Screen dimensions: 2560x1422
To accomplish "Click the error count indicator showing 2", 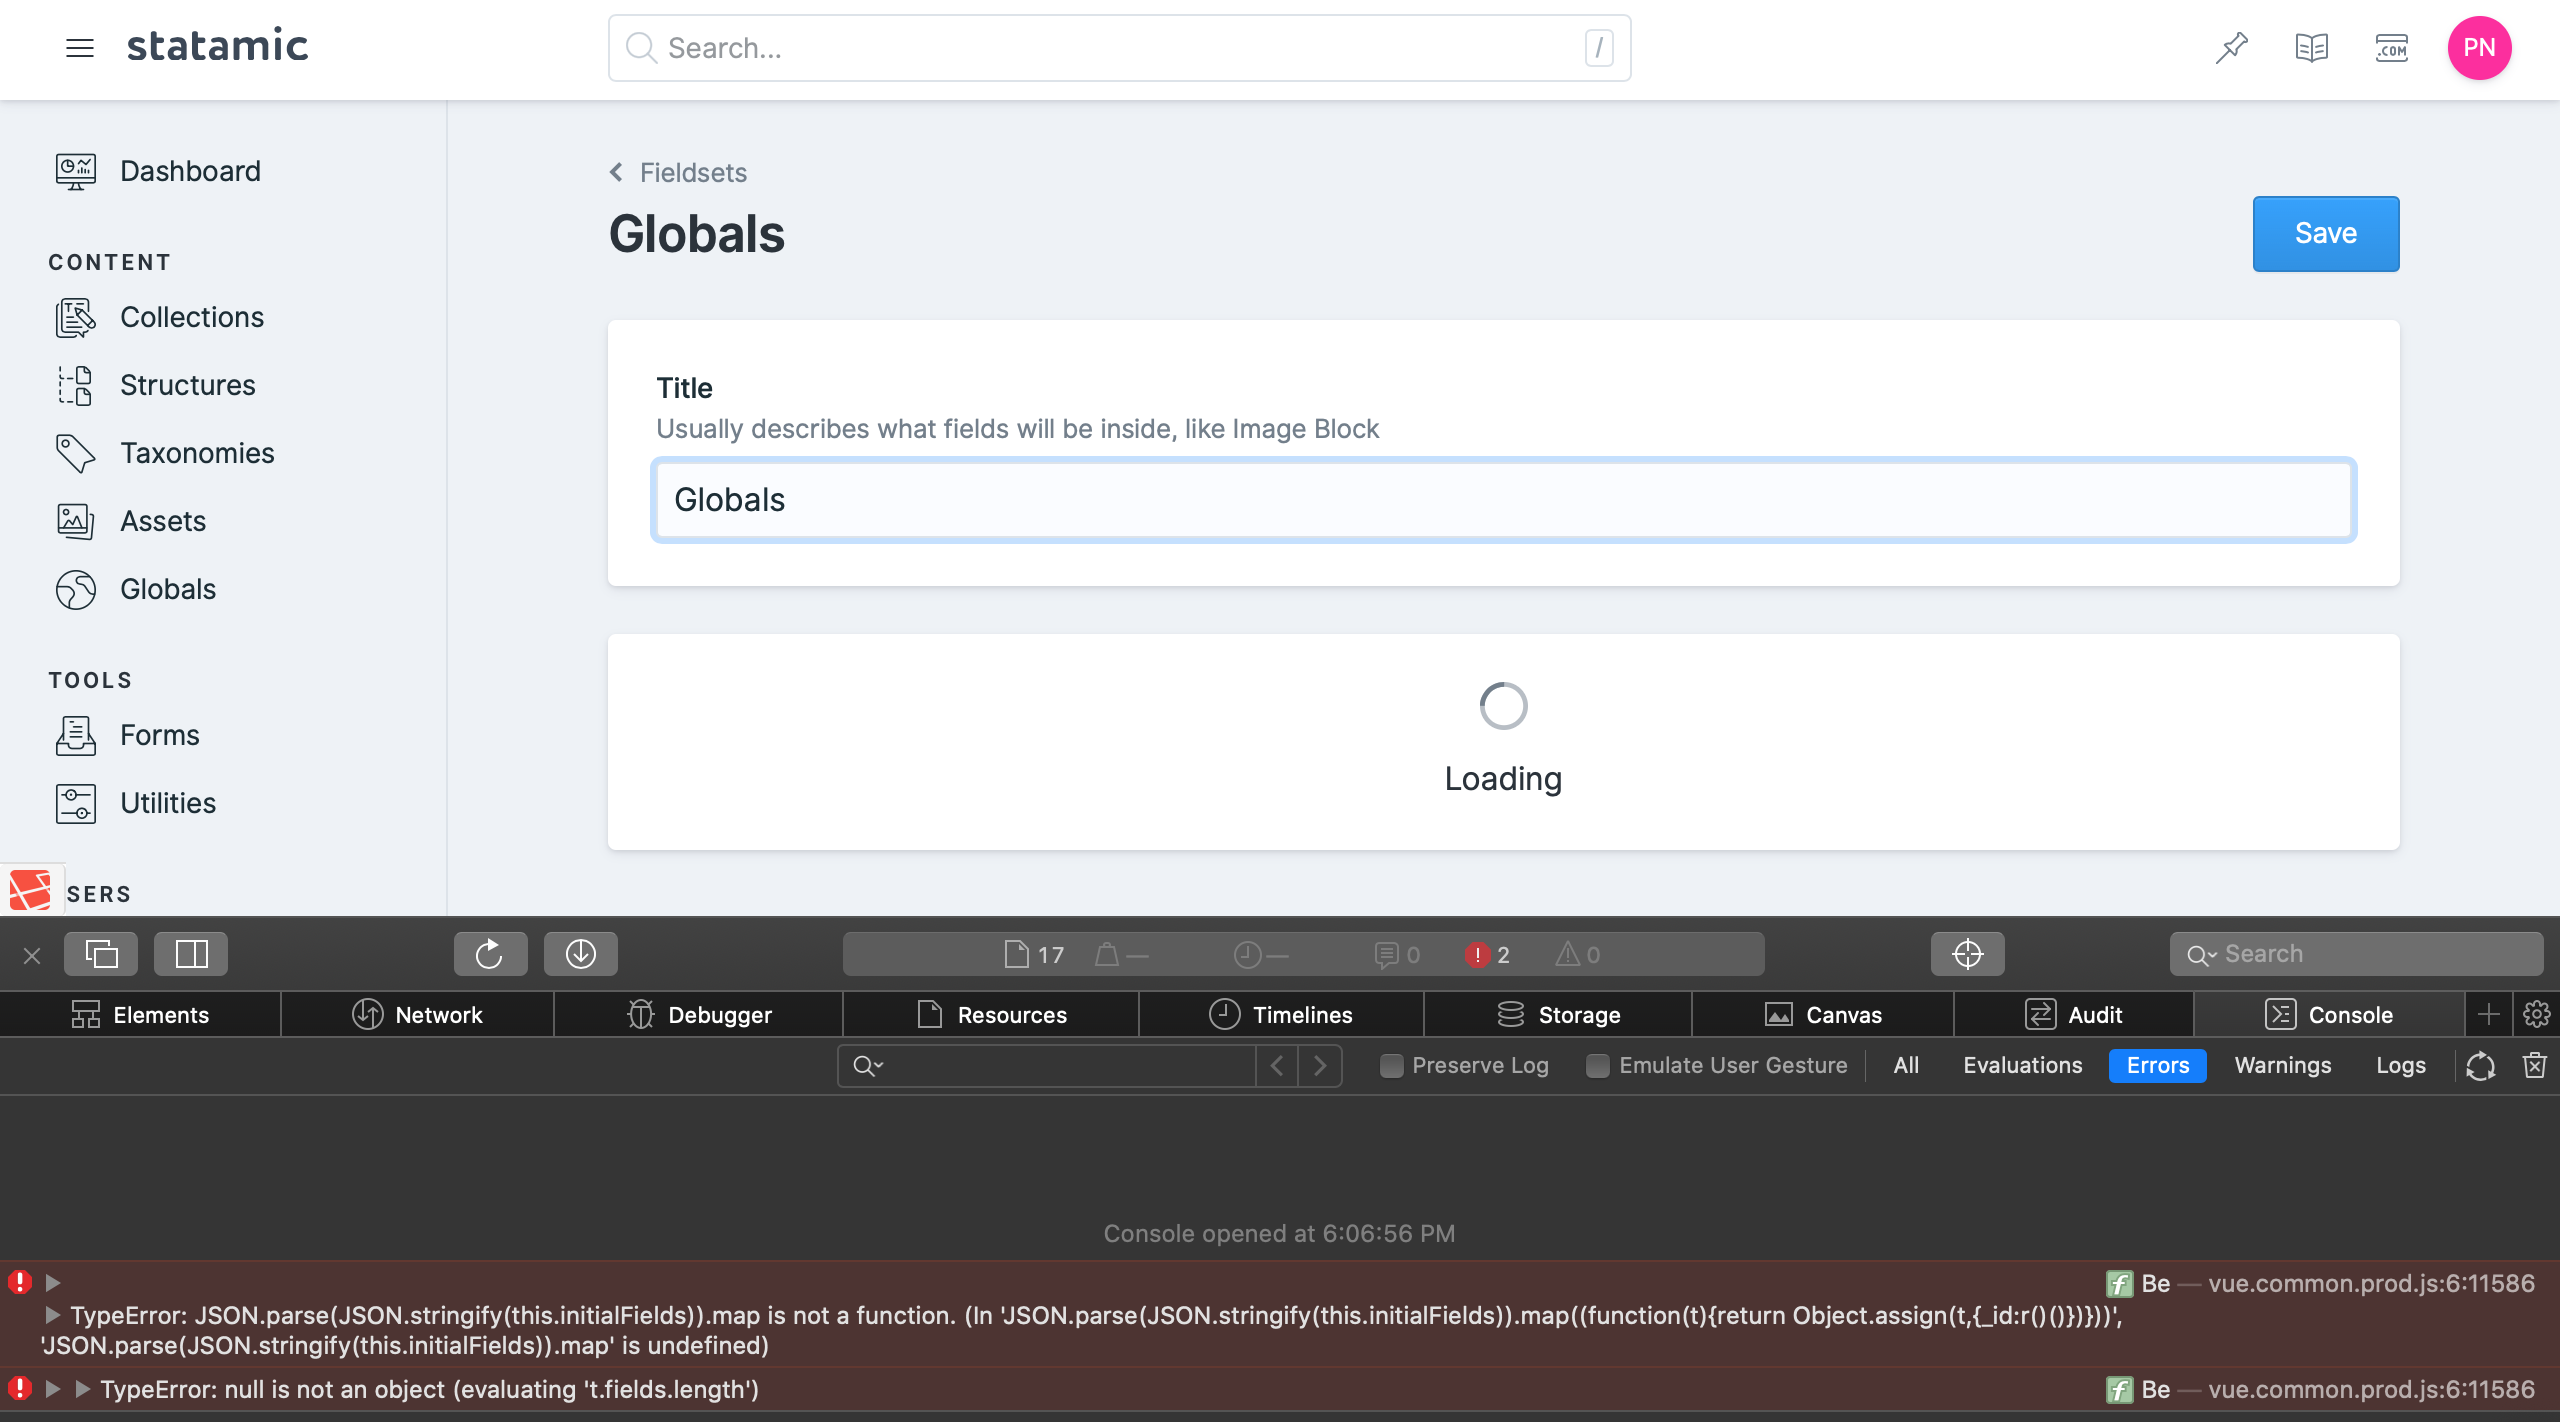I will [x=1488, y=955].
